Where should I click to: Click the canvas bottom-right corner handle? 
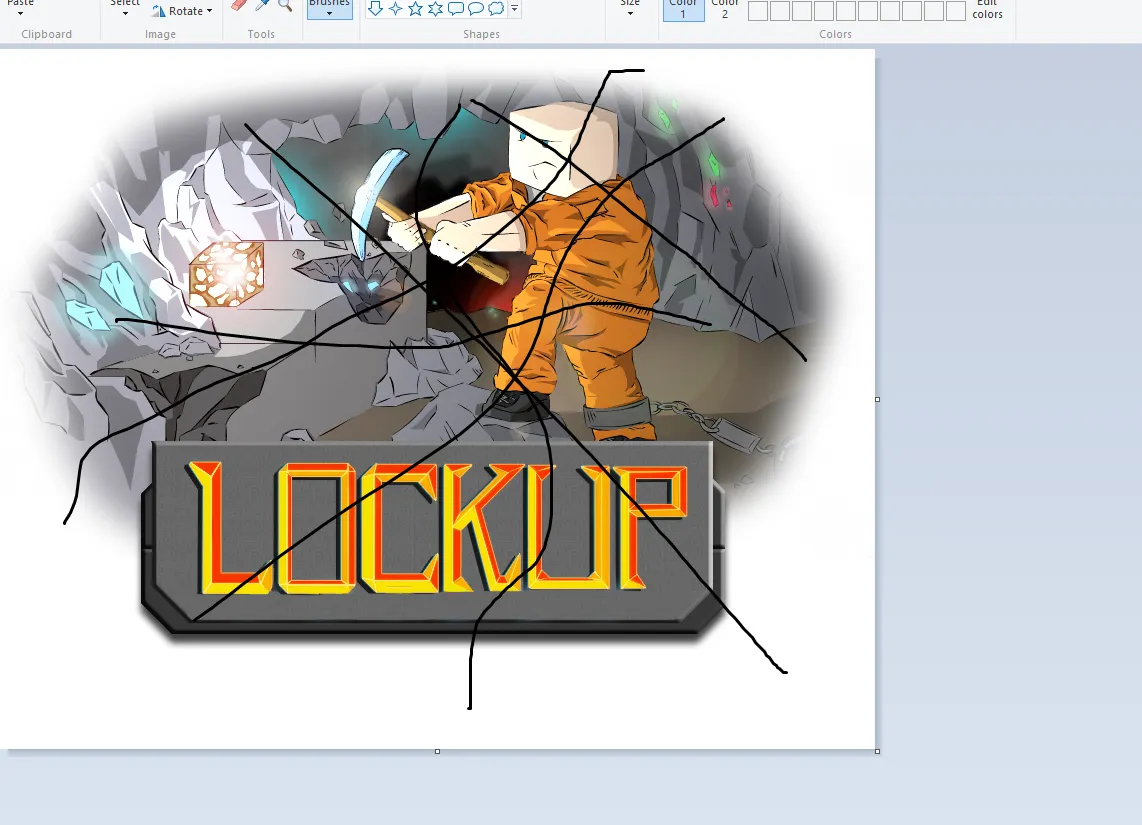pyautogui.click(x=878, y=751)
